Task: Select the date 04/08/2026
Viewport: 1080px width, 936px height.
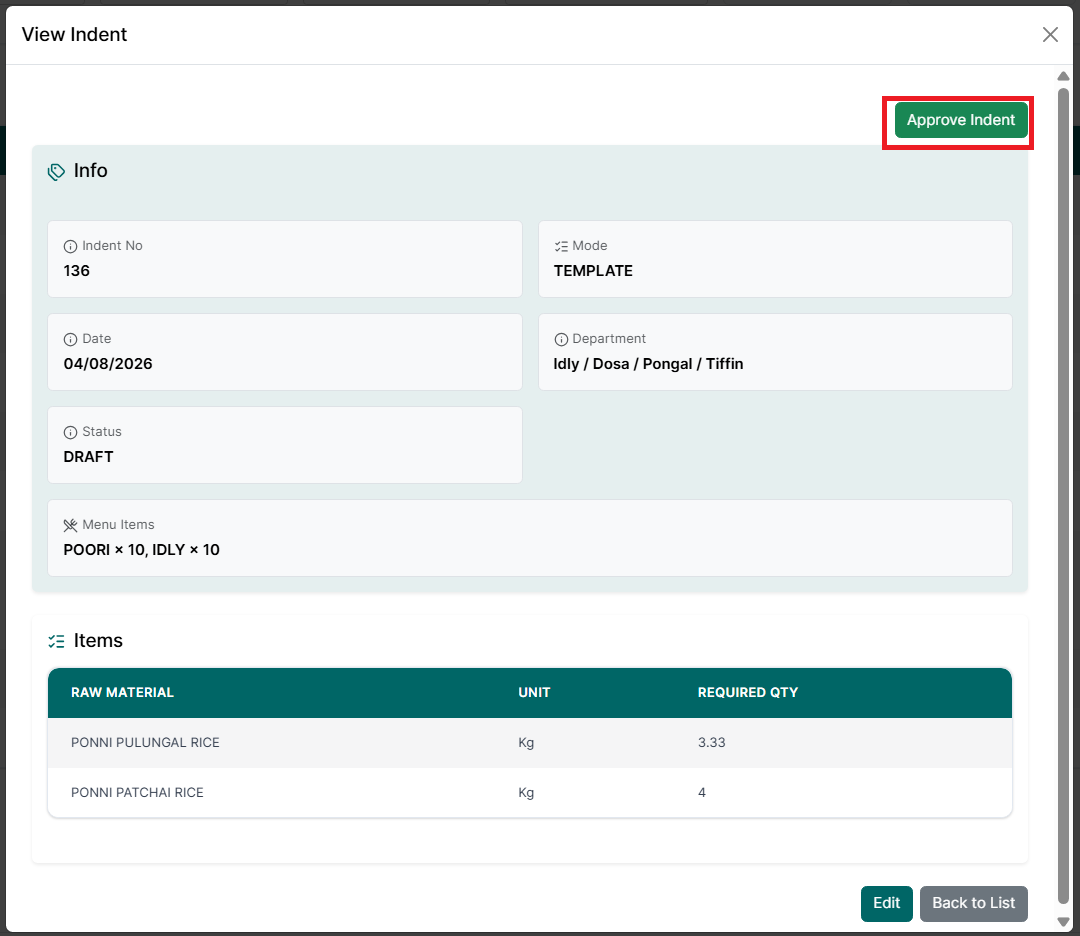Action: 108,364
